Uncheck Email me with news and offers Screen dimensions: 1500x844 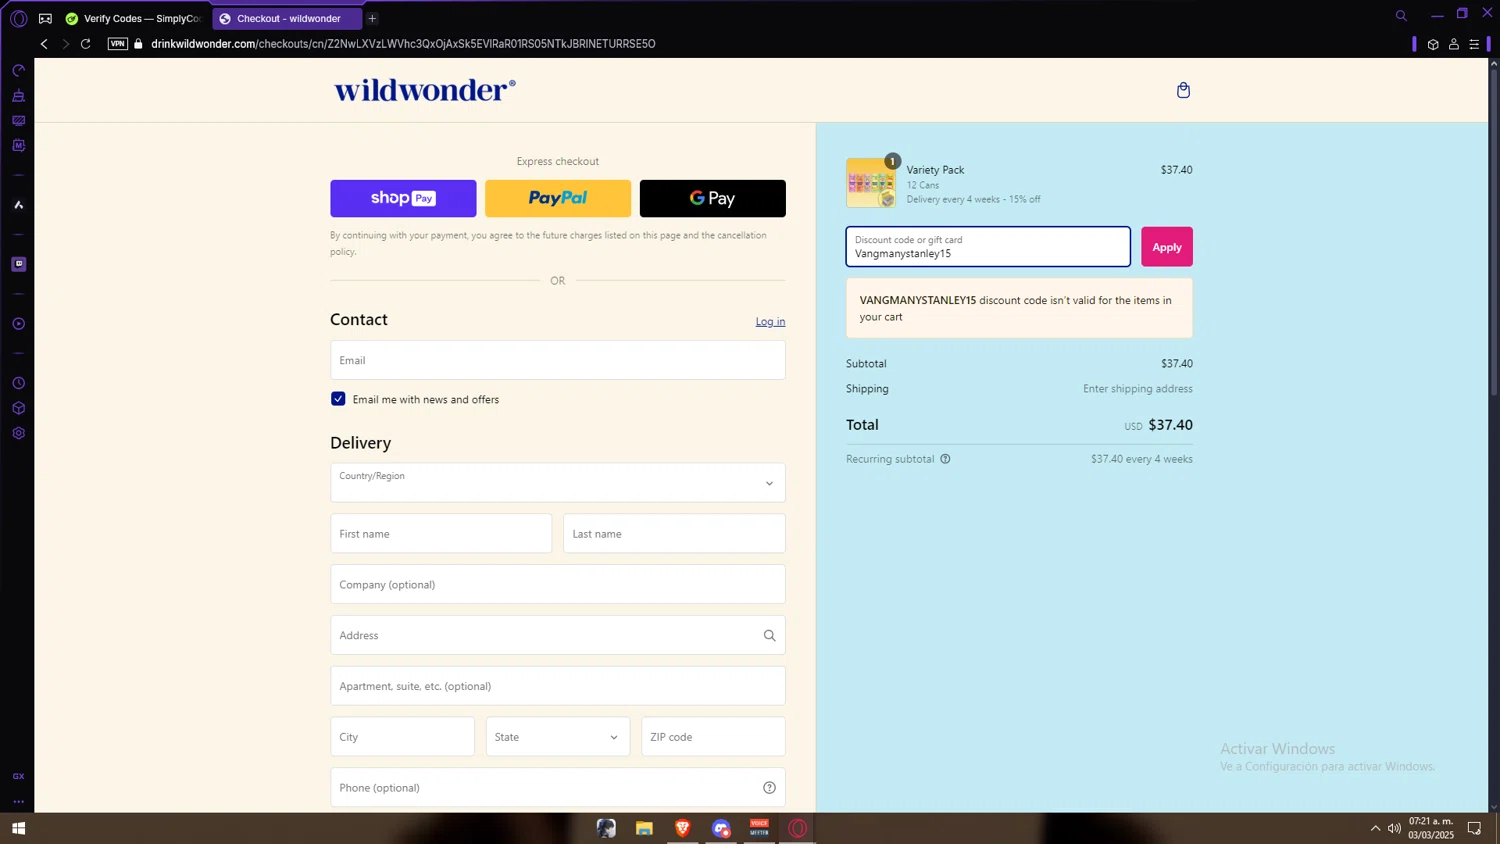338,399
